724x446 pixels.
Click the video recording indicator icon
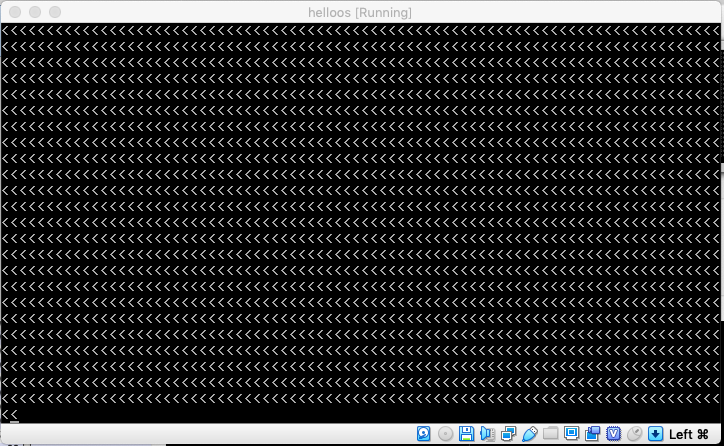[592, 434]
